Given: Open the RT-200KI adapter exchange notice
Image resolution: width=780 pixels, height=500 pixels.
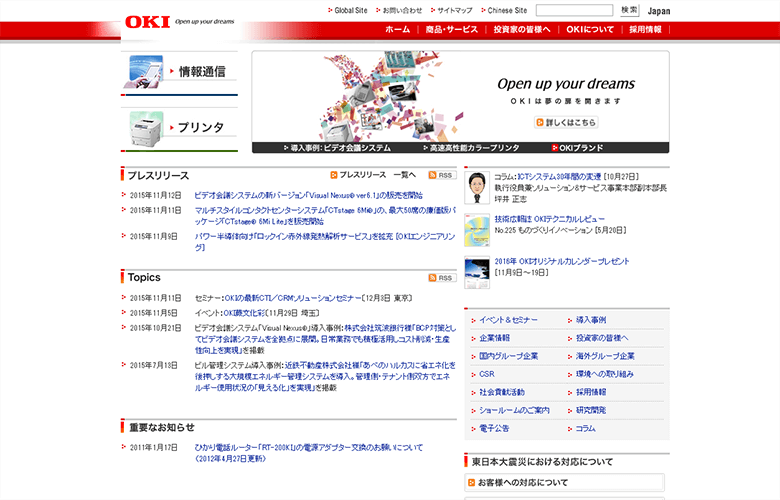Looking at the screenshot, I should 308,453.
